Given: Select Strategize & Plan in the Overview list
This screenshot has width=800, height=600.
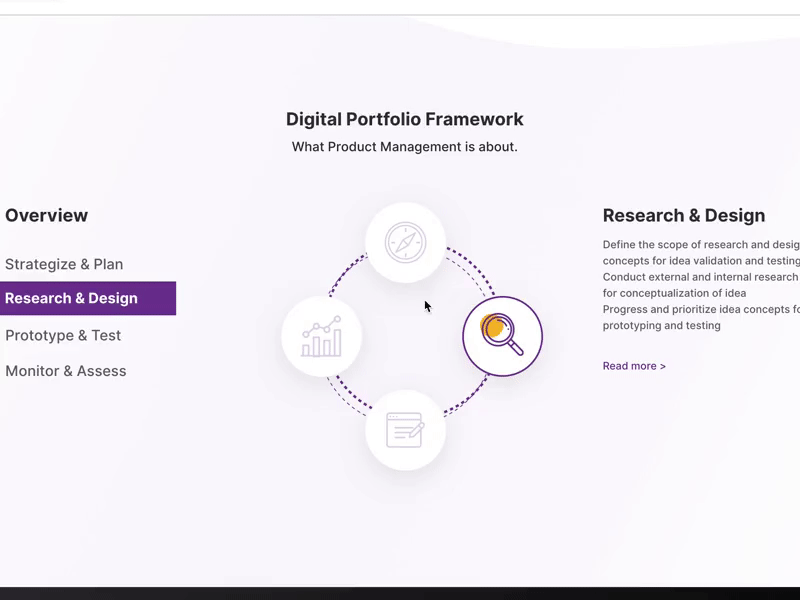Looking at the screenshot, I should point(64,264).
